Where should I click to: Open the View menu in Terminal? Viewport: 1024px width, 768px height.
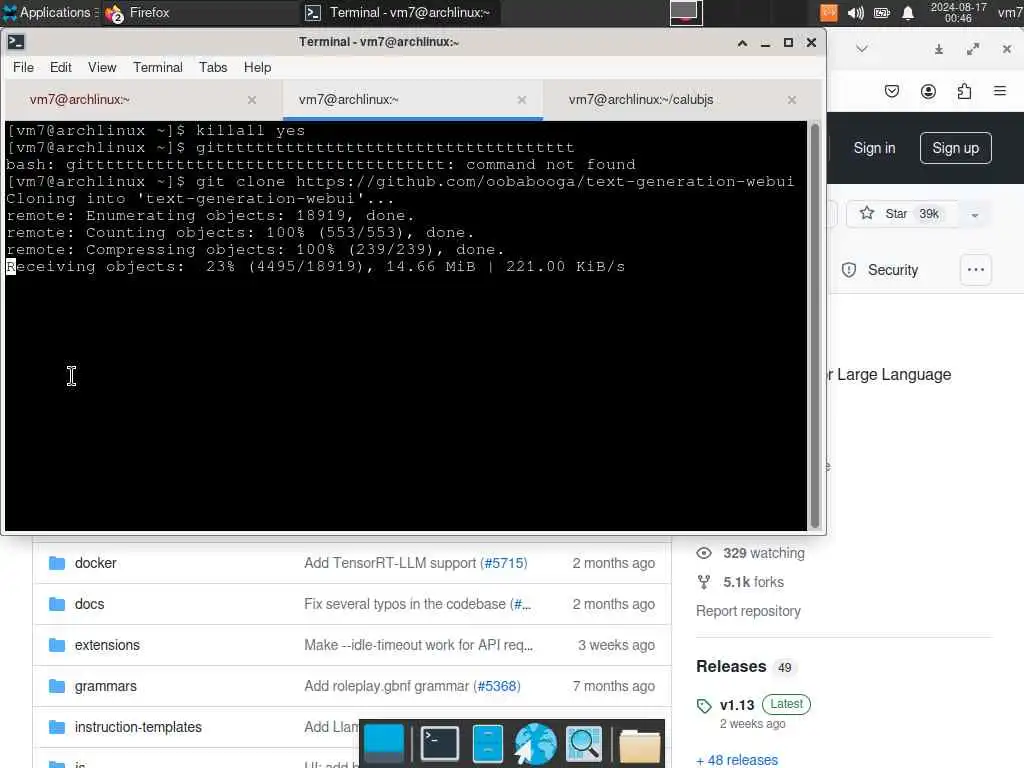pyautogui.click(x=102, y=67)
